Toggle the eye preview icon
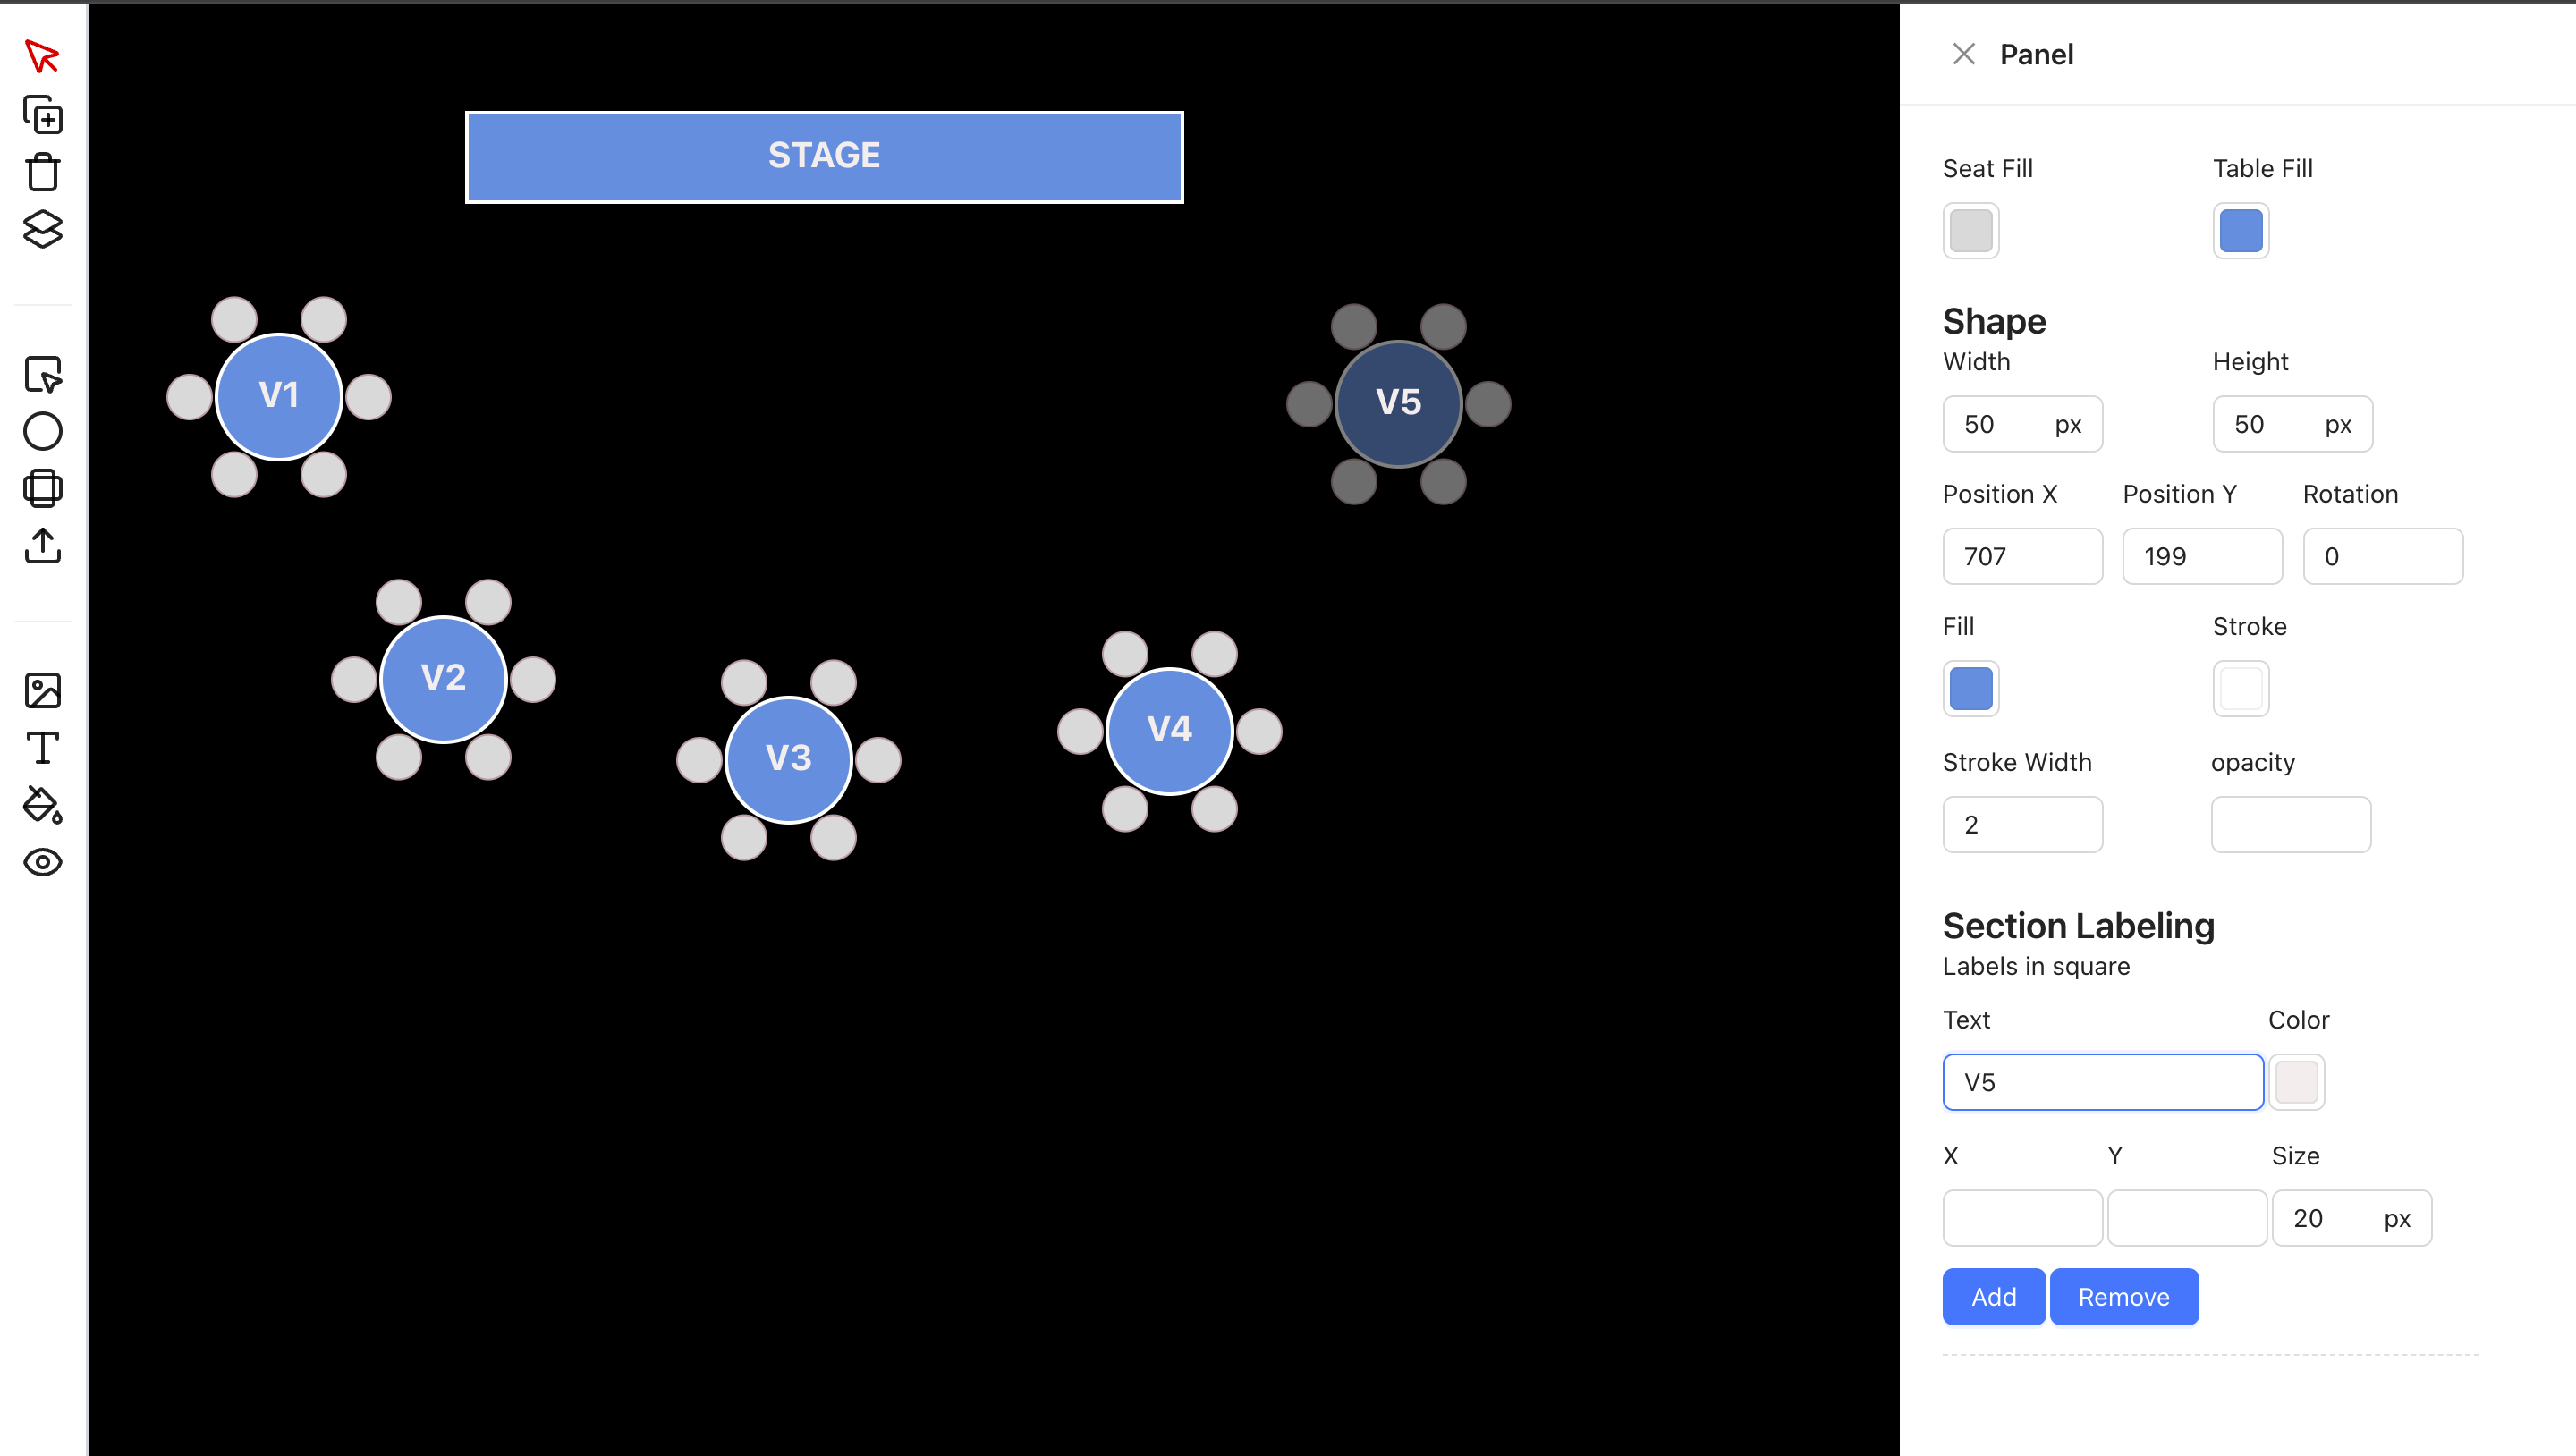The width and height of the screenshot is (2576, 1456). tap(42, 862)
